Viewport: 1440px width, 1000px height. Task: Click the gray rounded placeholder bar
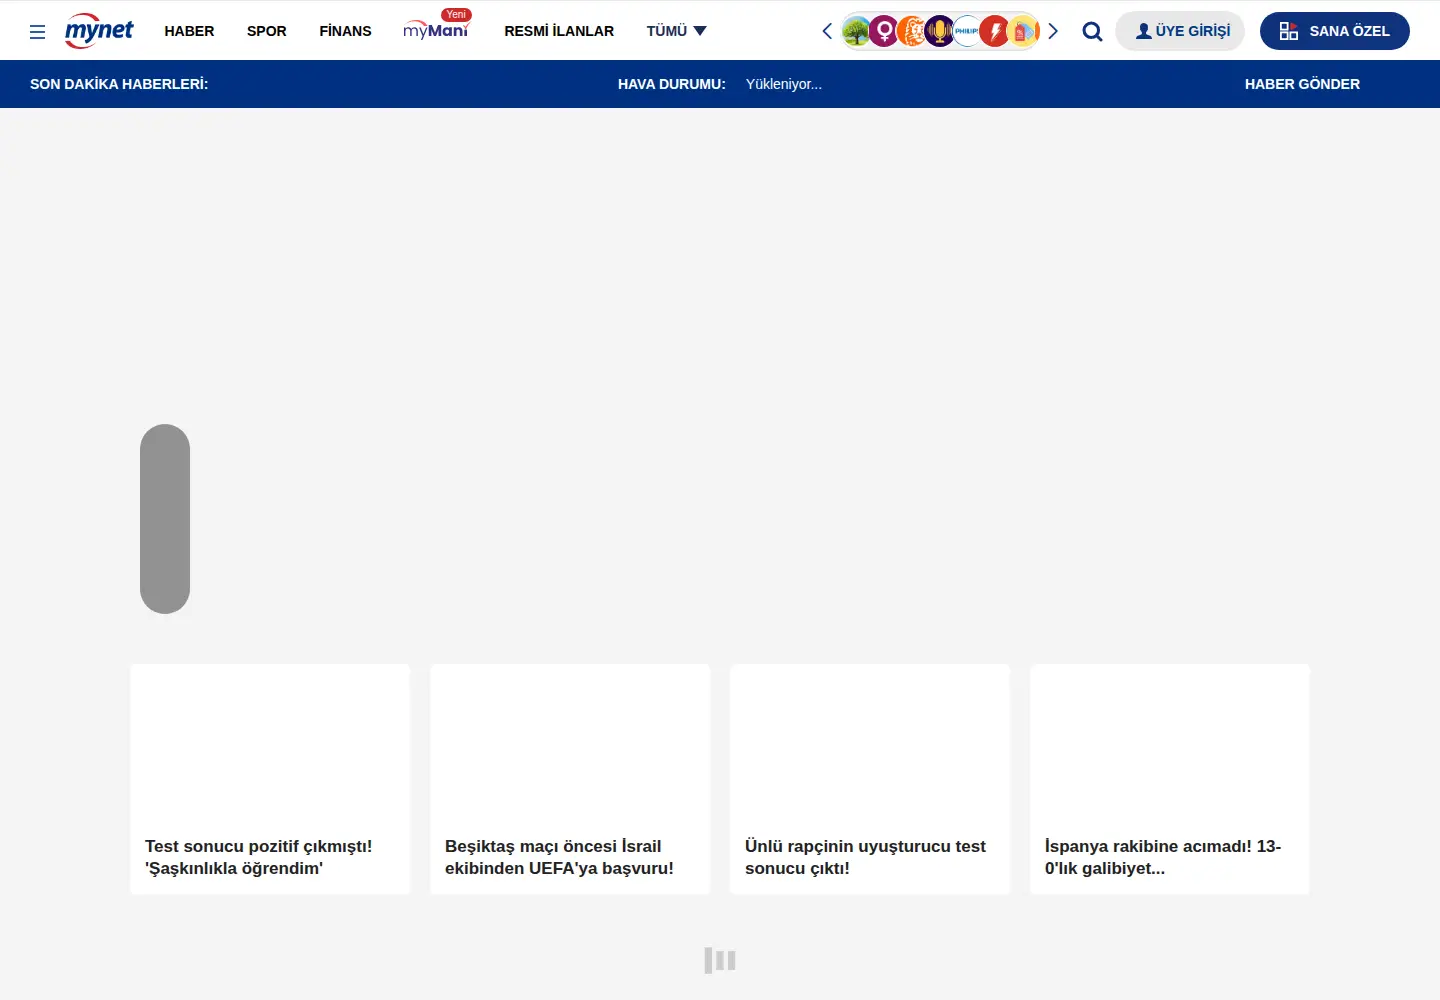coord(165,519)
